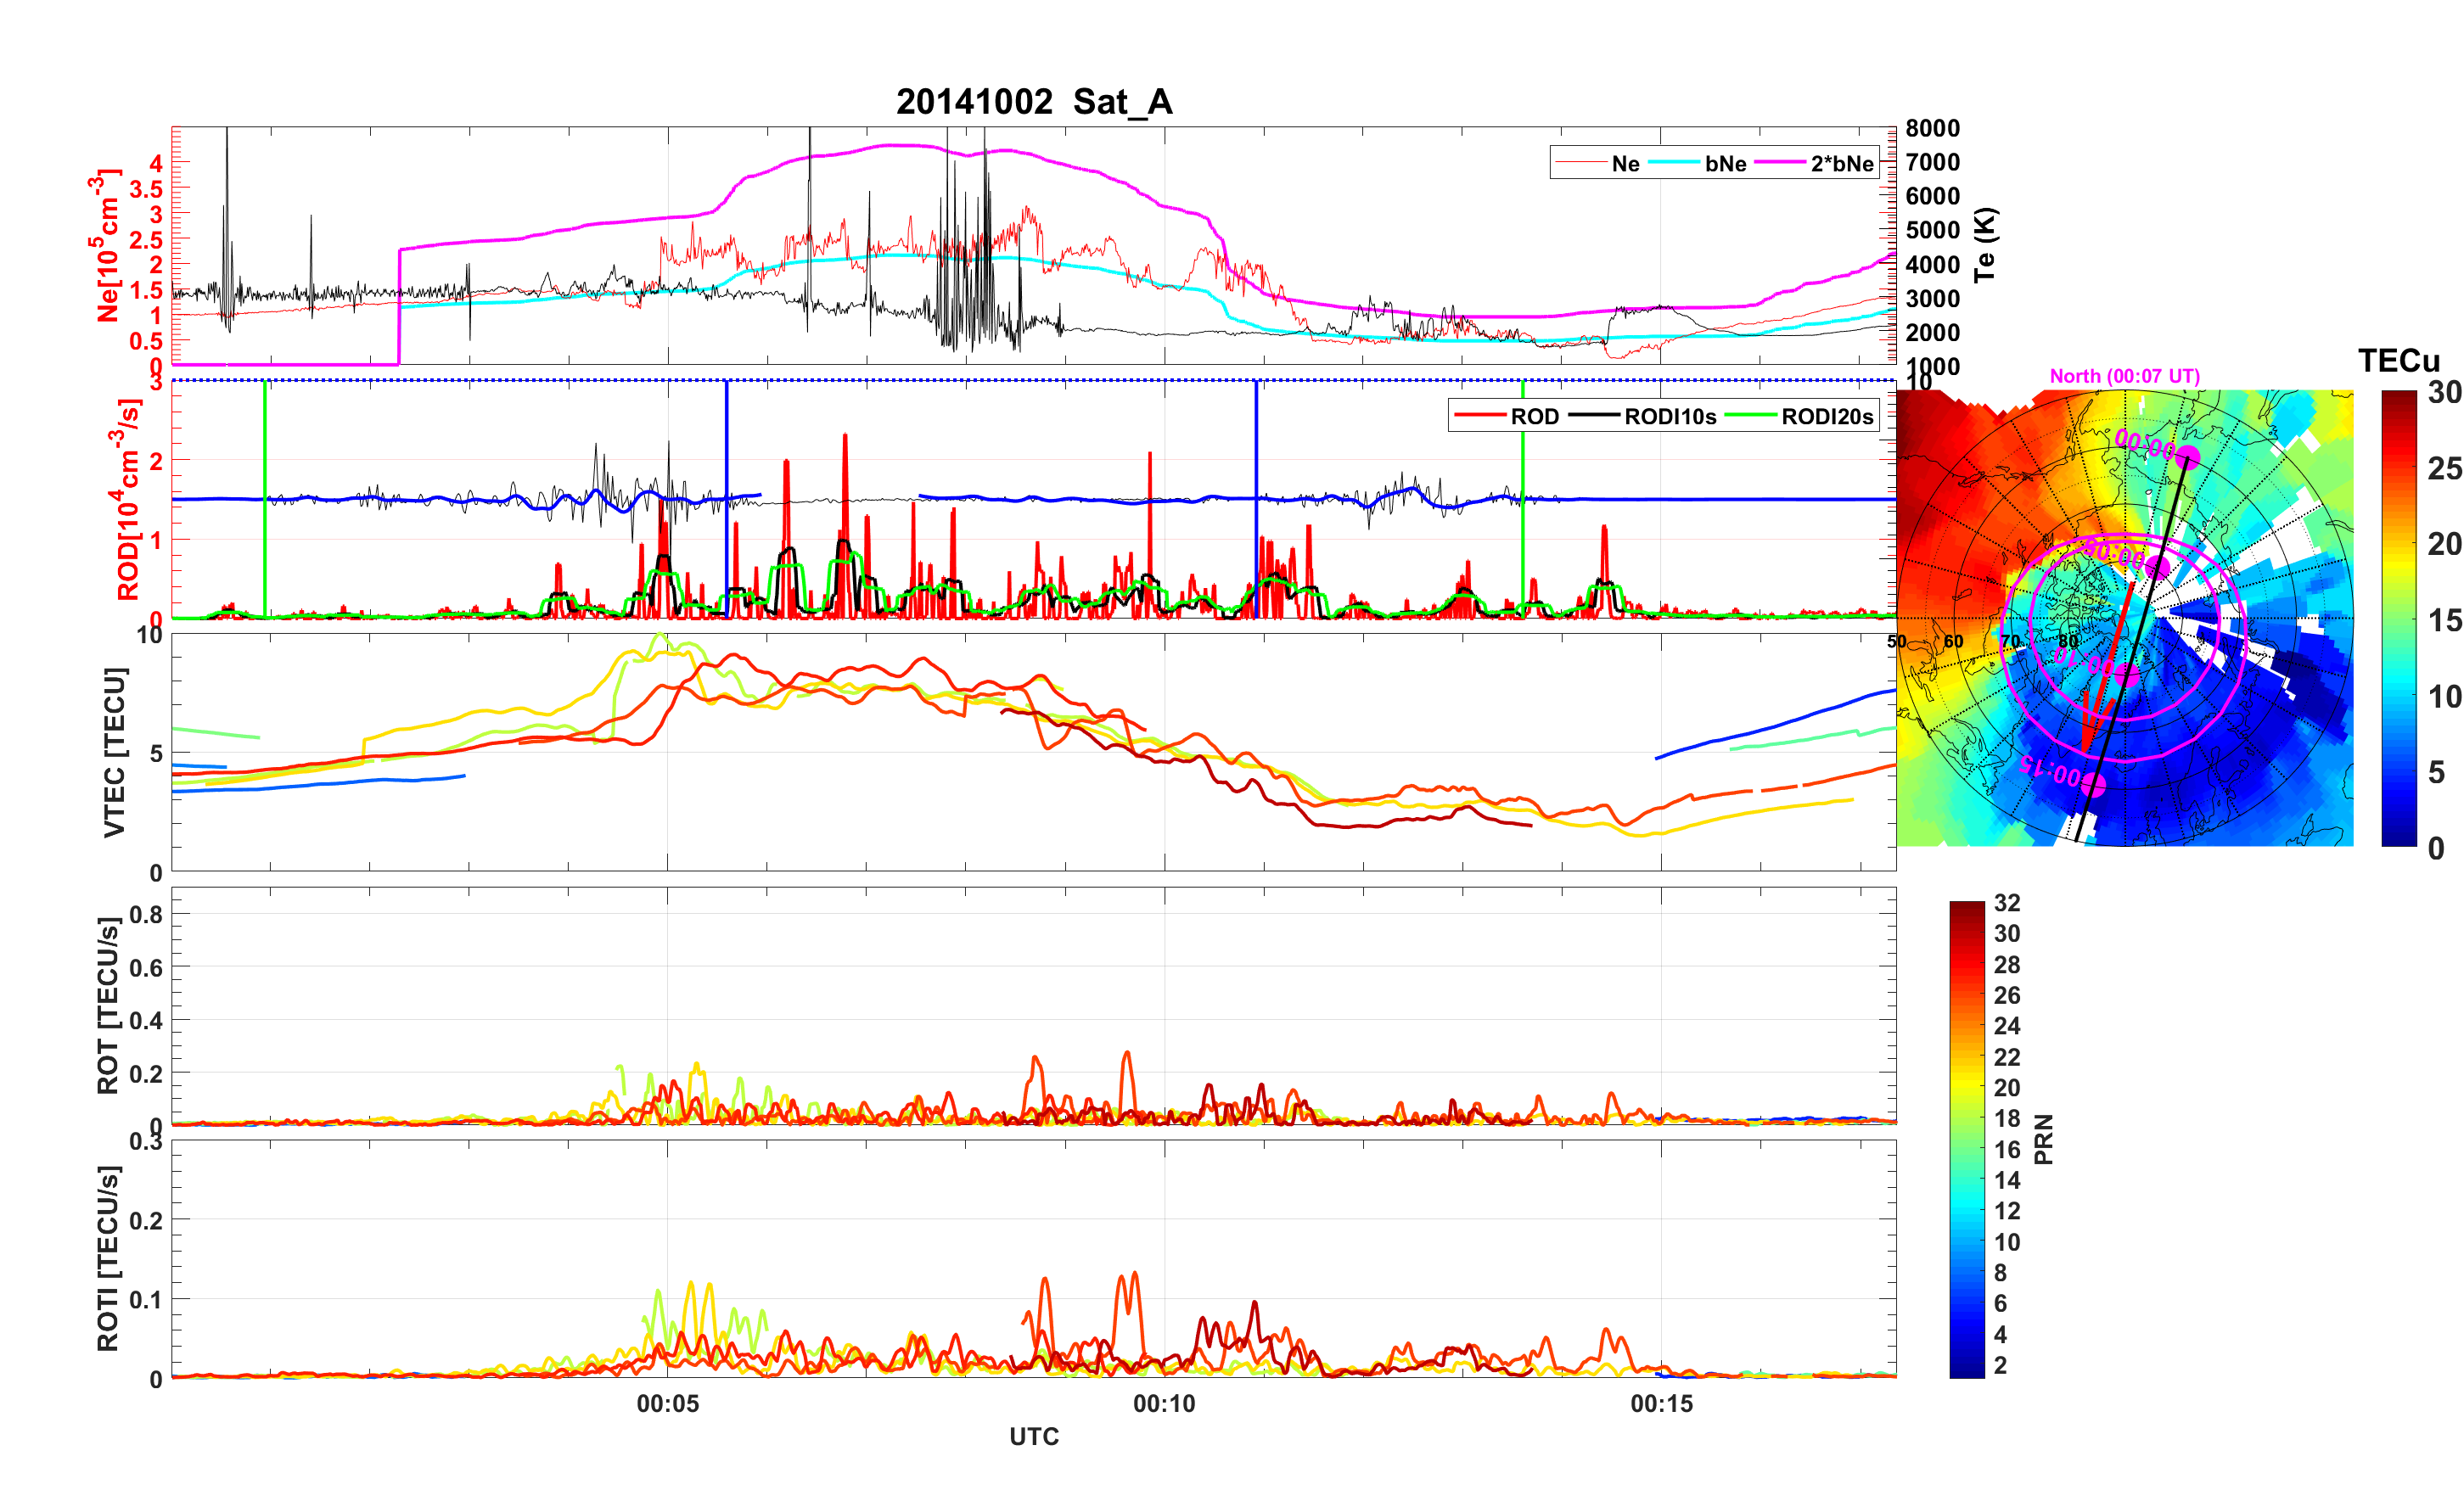Click the 00:10 tick label on UTC axis
The height and width of the screenshot is (1490, 2464).
(1164, 1404)
